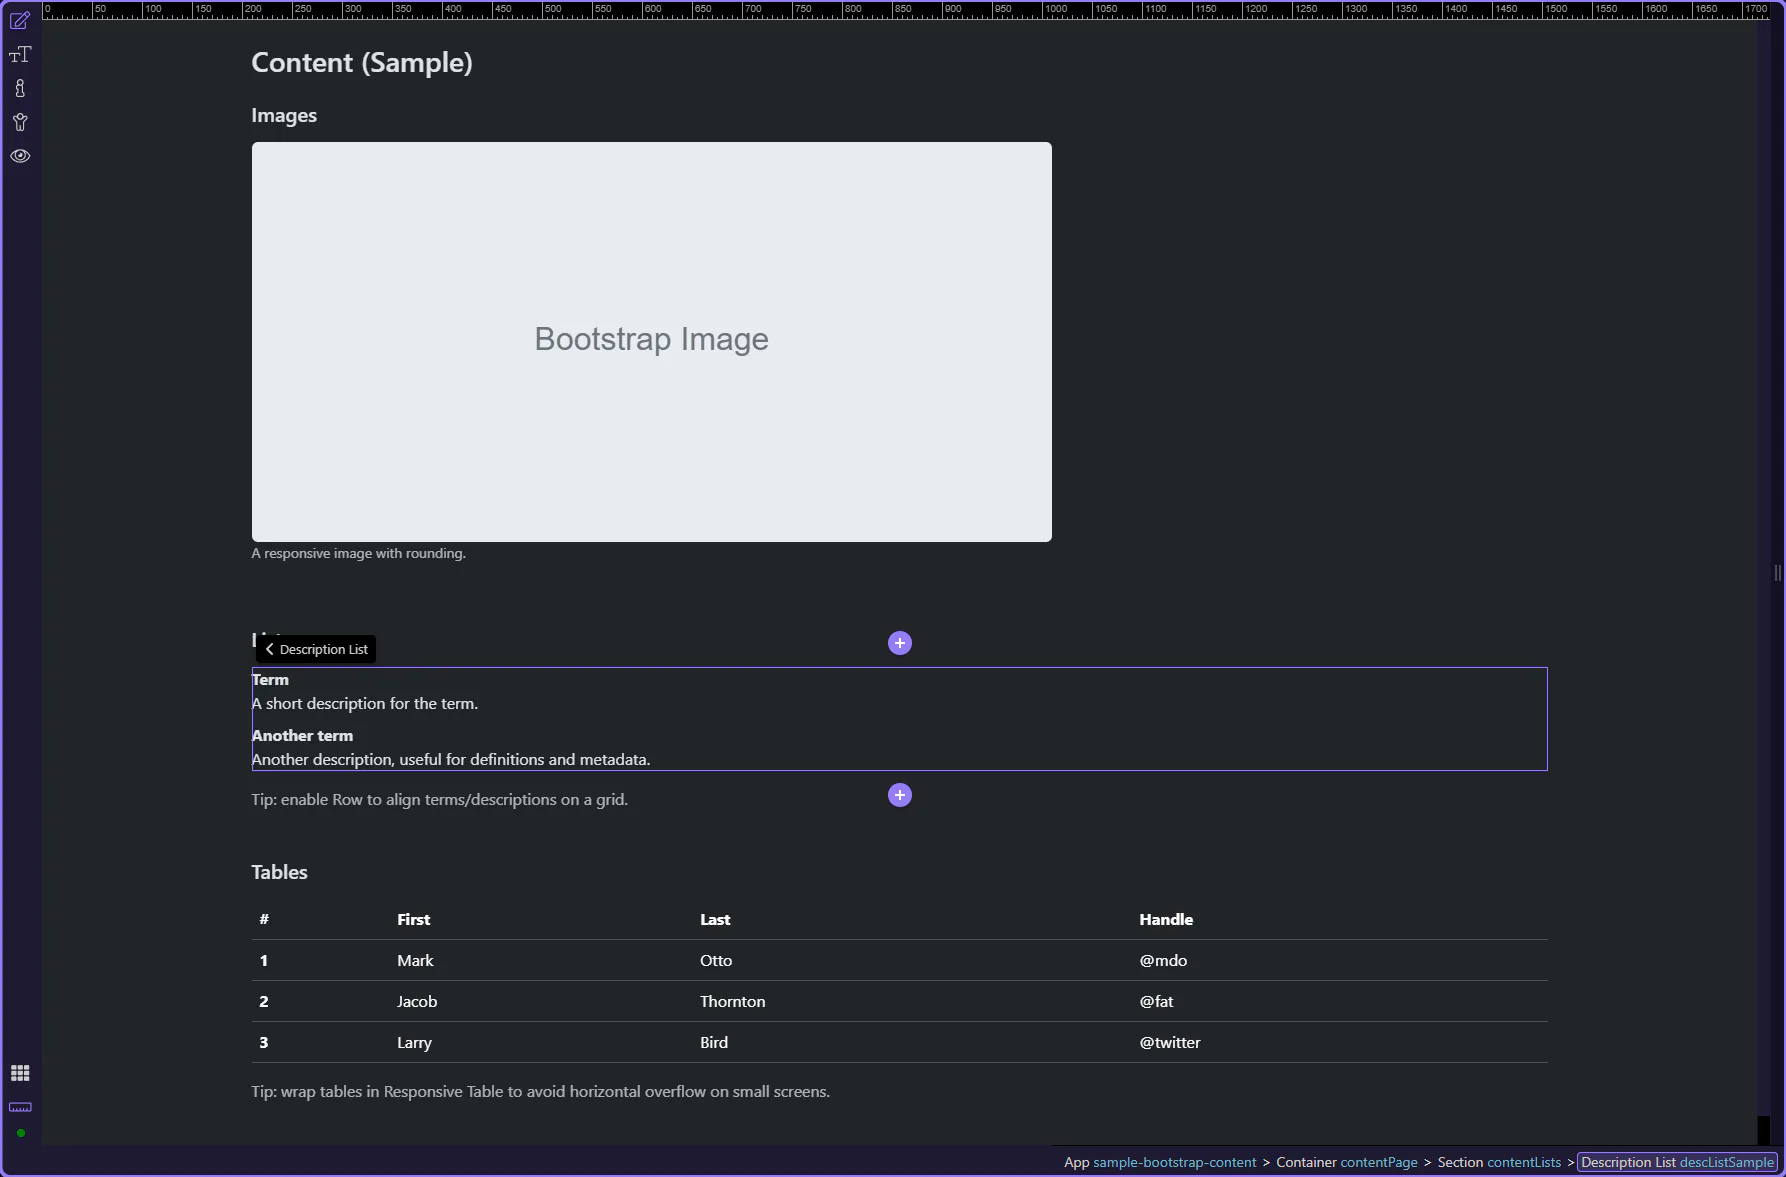The image size is (1786, 1177).
Task: Click the 'Another term' list entry
Action: (x=302, y=735)
